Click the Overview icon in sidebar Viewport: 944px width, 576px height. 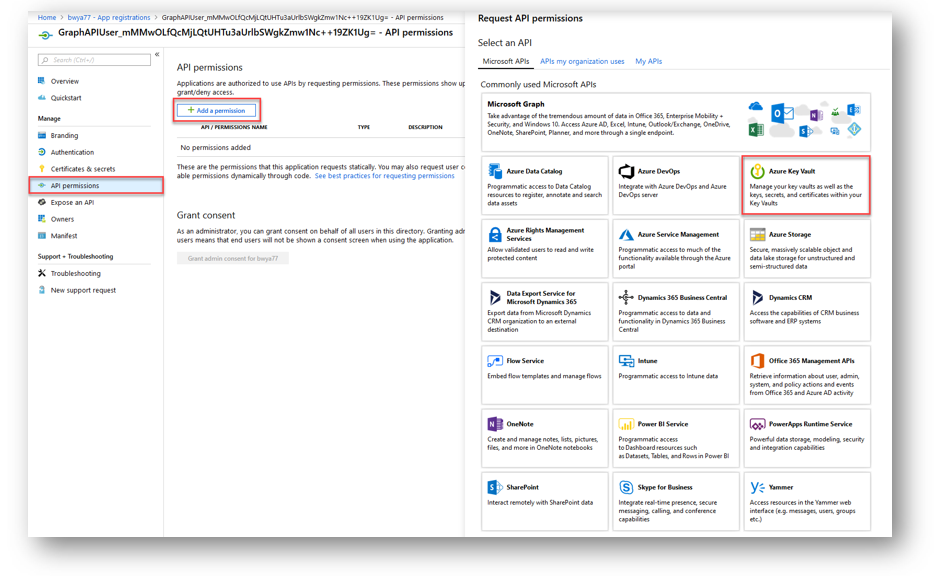[x=42, y=81]
